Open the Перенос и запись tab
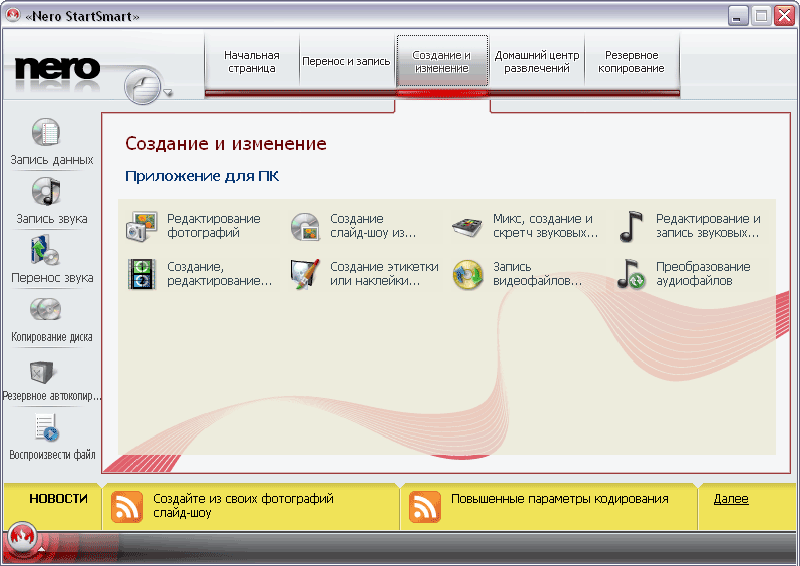Screen dimensions: 800x566 pyautogui.click(x=346, y=62)
